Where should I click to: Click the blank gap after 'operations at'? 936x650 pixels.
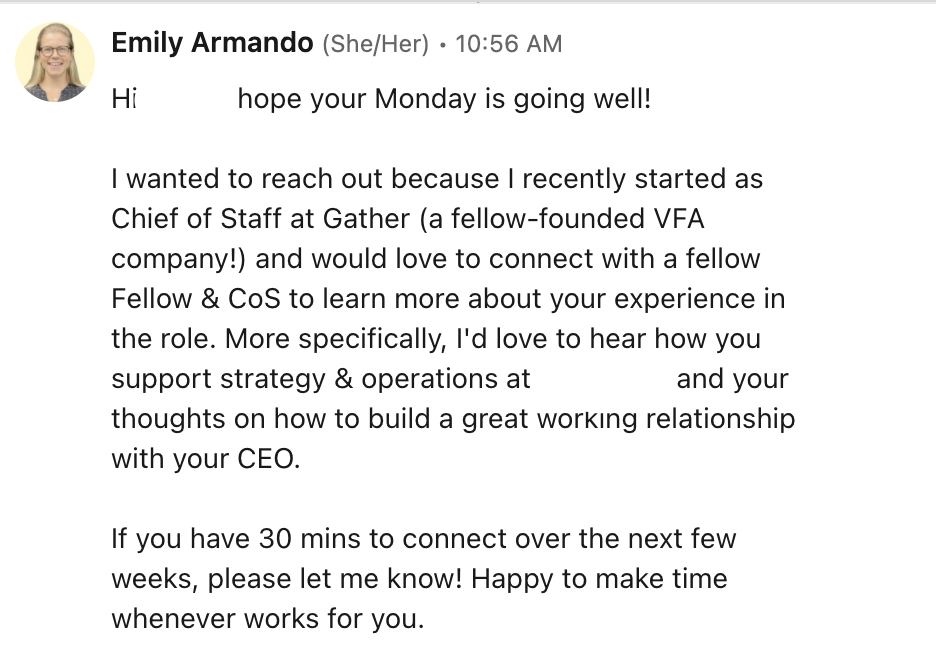[603, 378]
